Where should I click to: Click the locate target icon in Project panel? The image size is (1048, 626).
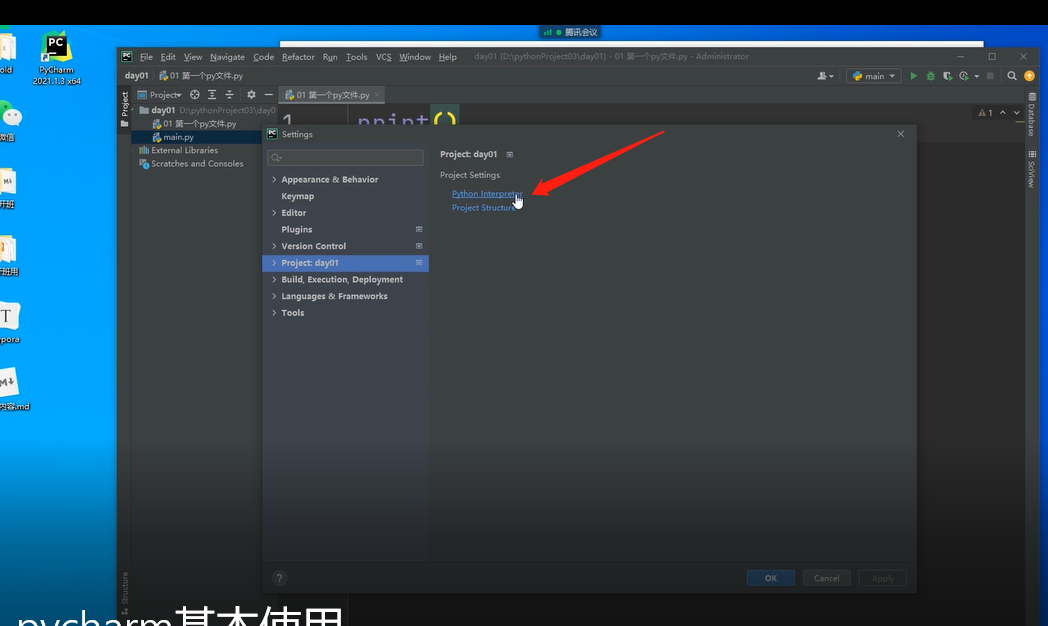click(x=194, y=95)
